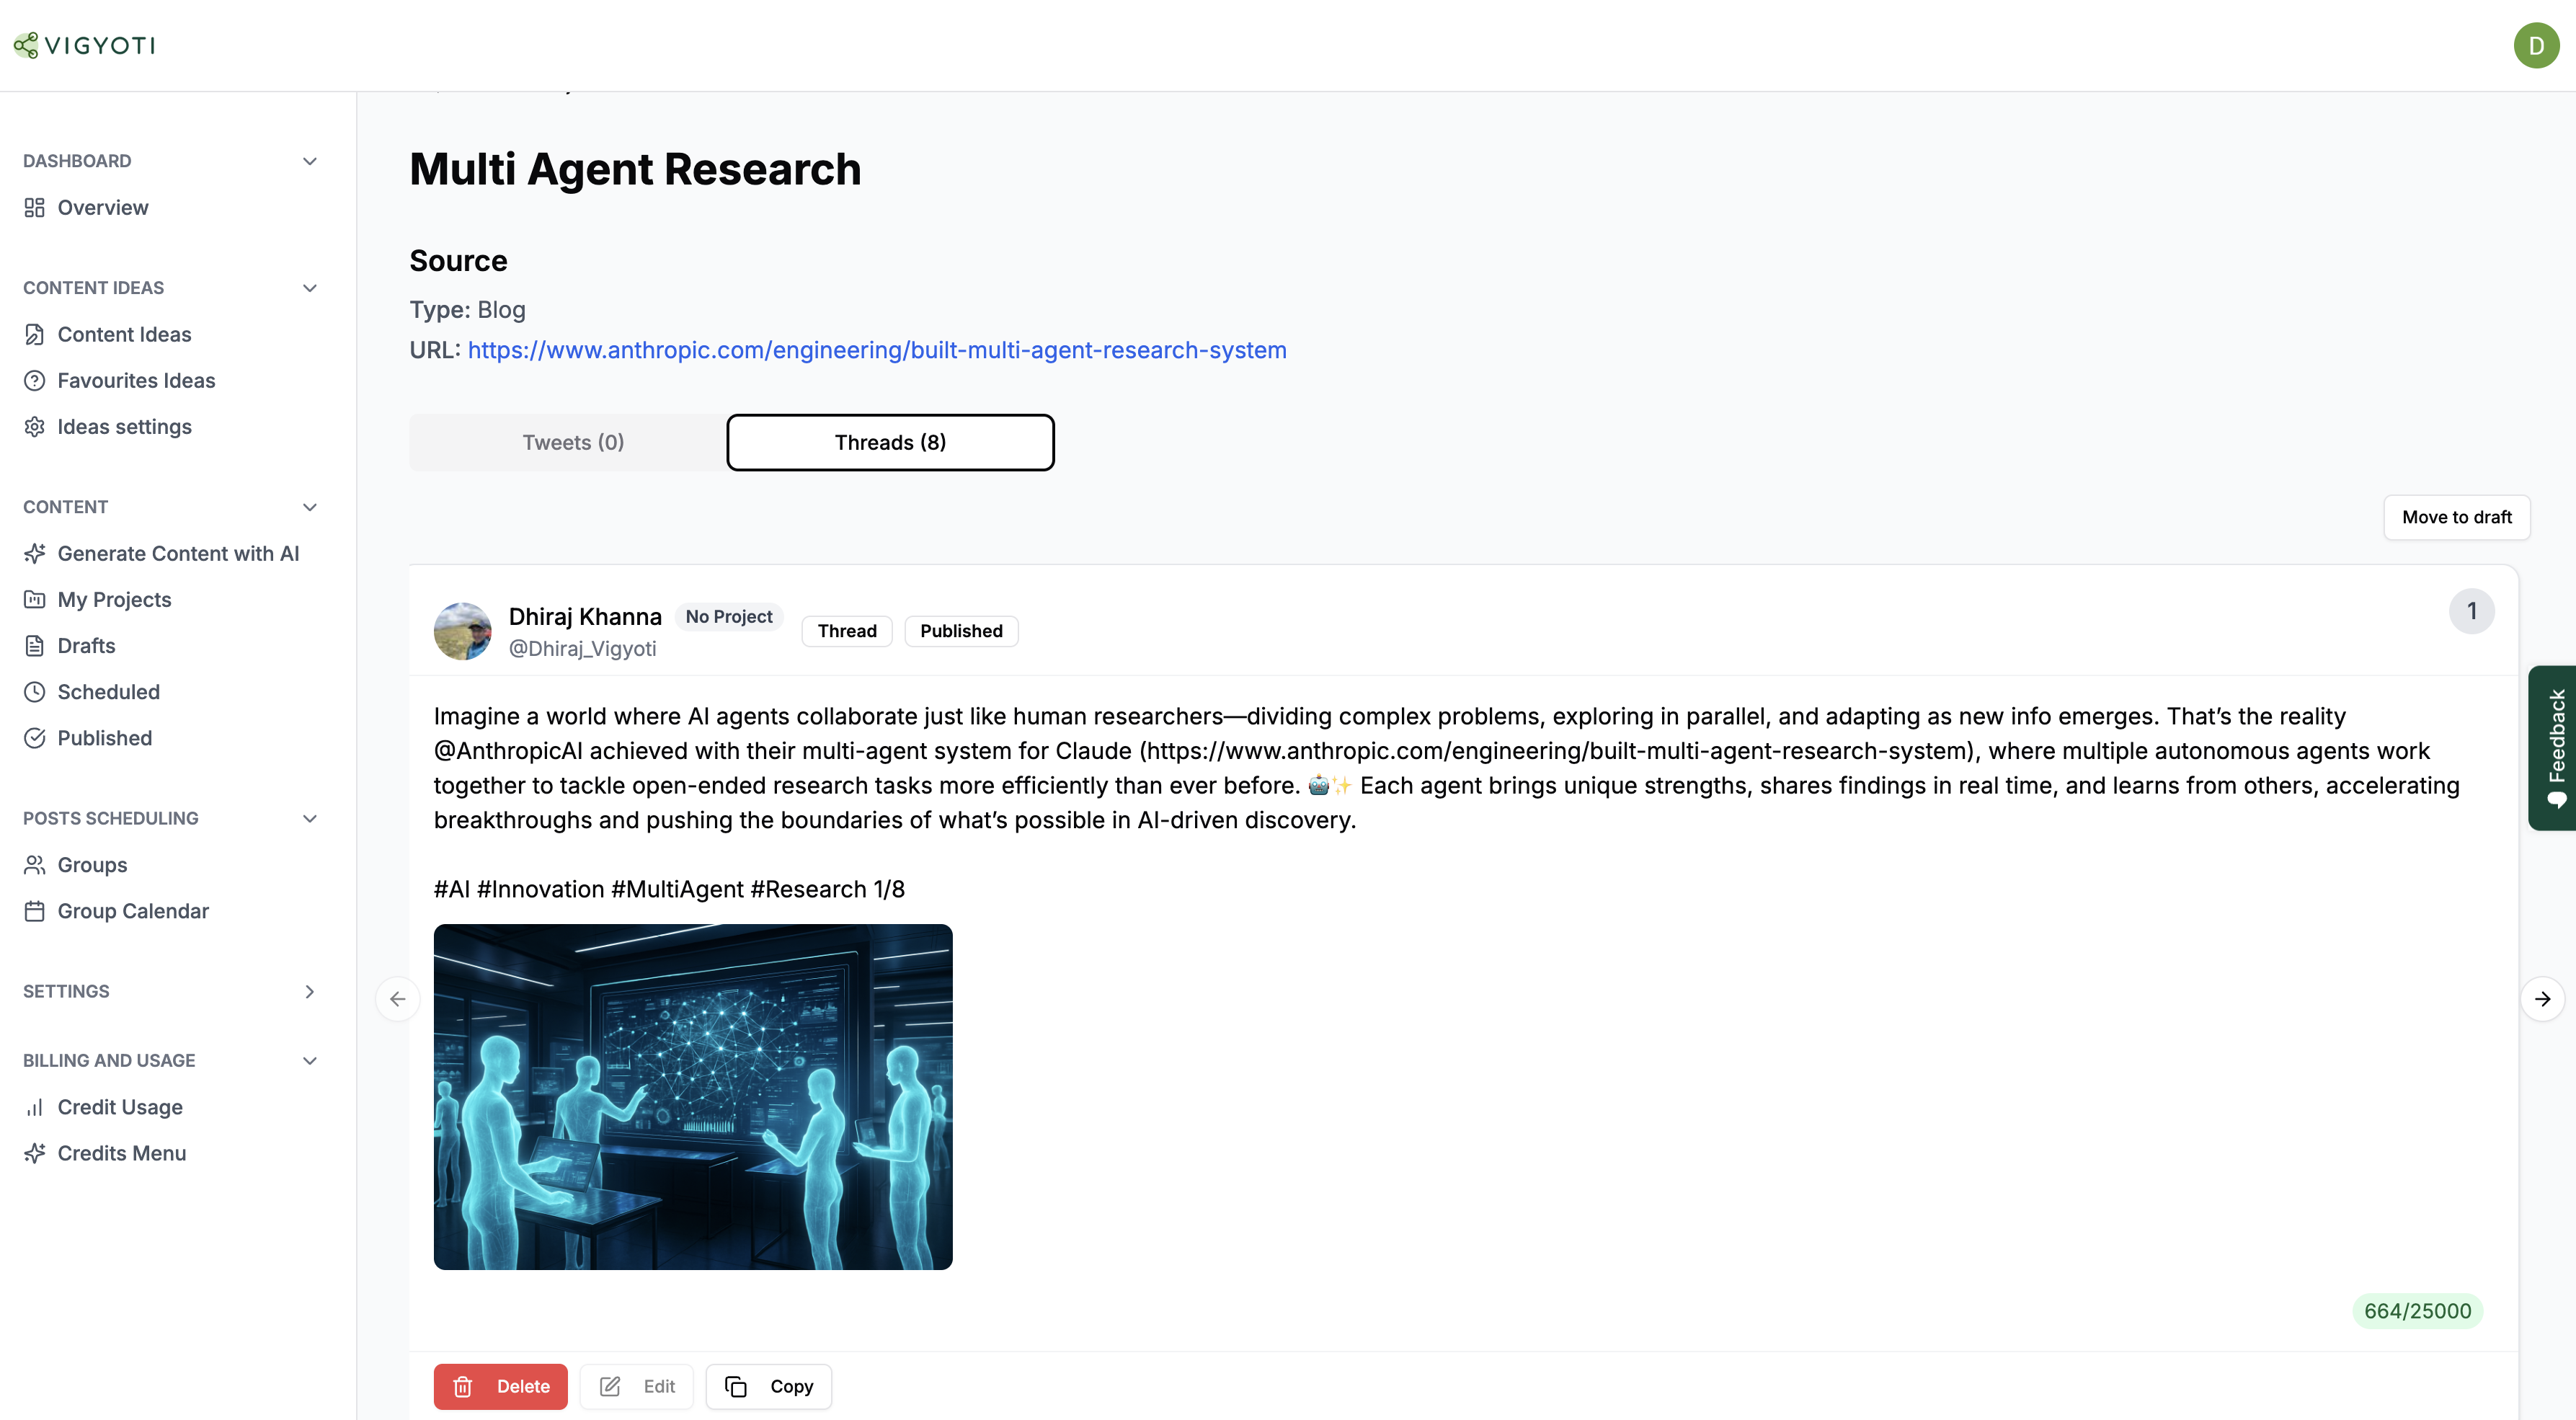This screenshot has height=1420, width=2576.
Task: Open the Drafts page
Action: tap(86, 646)
